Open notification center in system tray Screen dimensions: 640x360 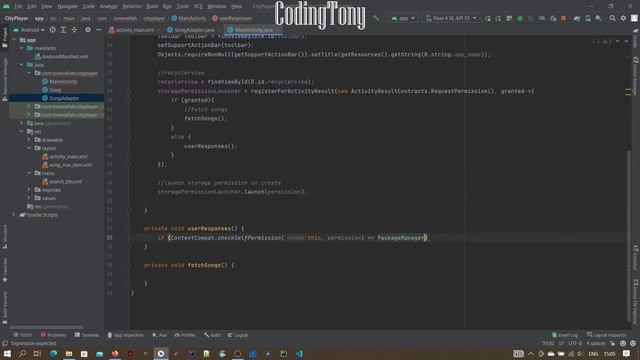627,353
